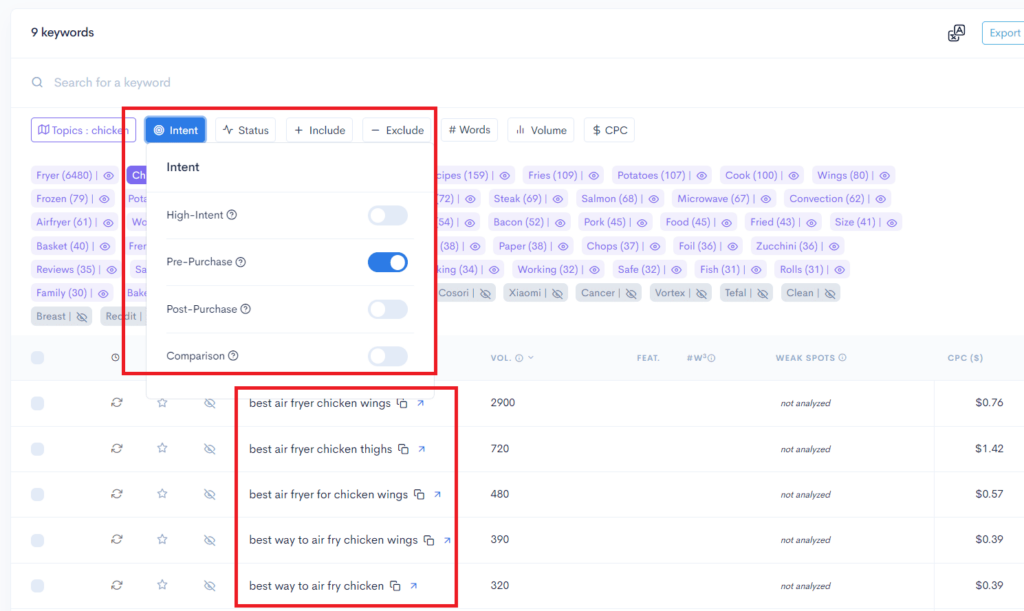Disable the Pre-Purchase toggle

point(387,261)
